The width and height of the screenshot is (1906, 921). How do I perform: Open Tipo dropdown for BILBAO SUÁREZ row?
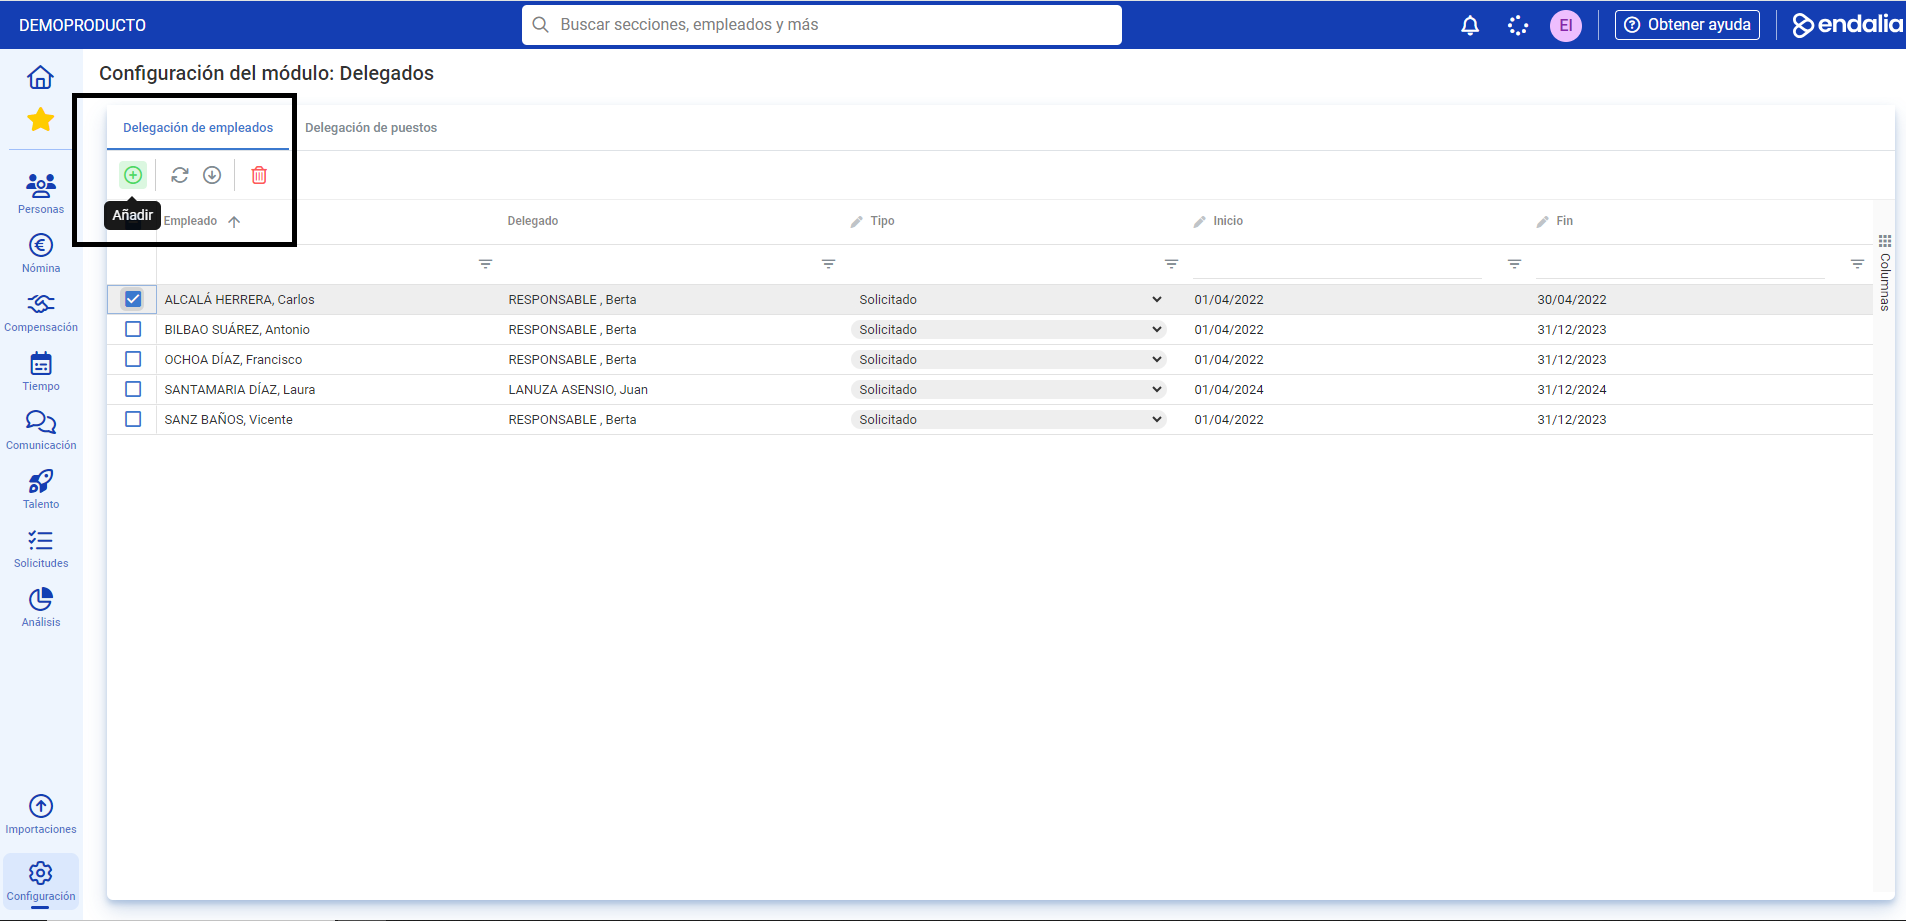pos(1009,329)
